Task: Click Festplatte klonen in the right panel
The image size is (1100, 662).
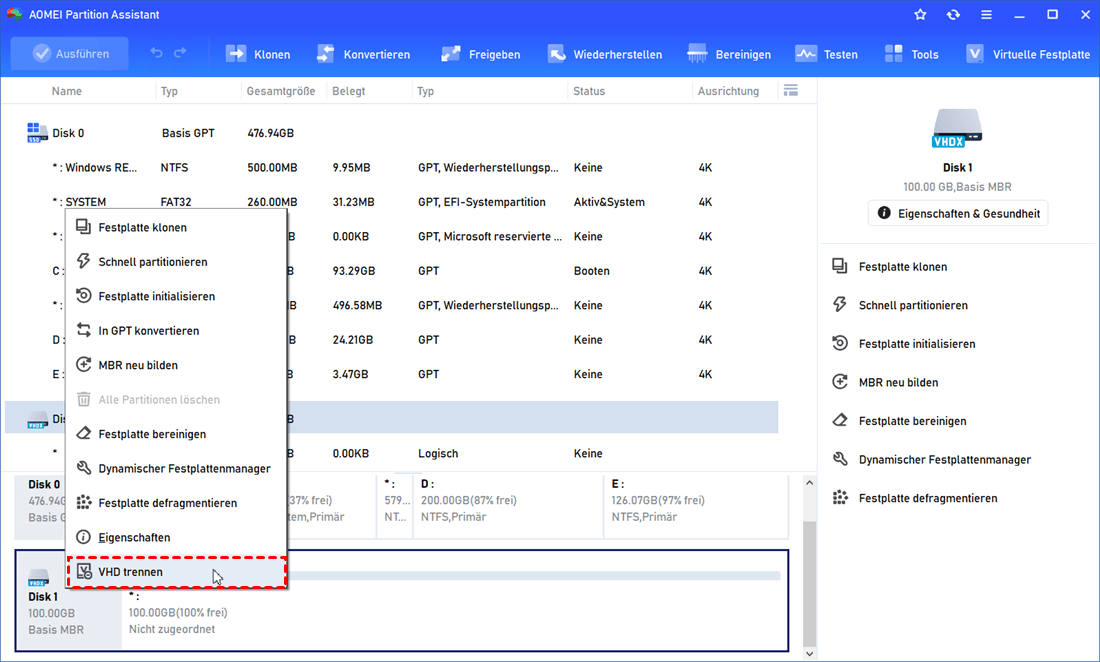Action: pos(903,266)
